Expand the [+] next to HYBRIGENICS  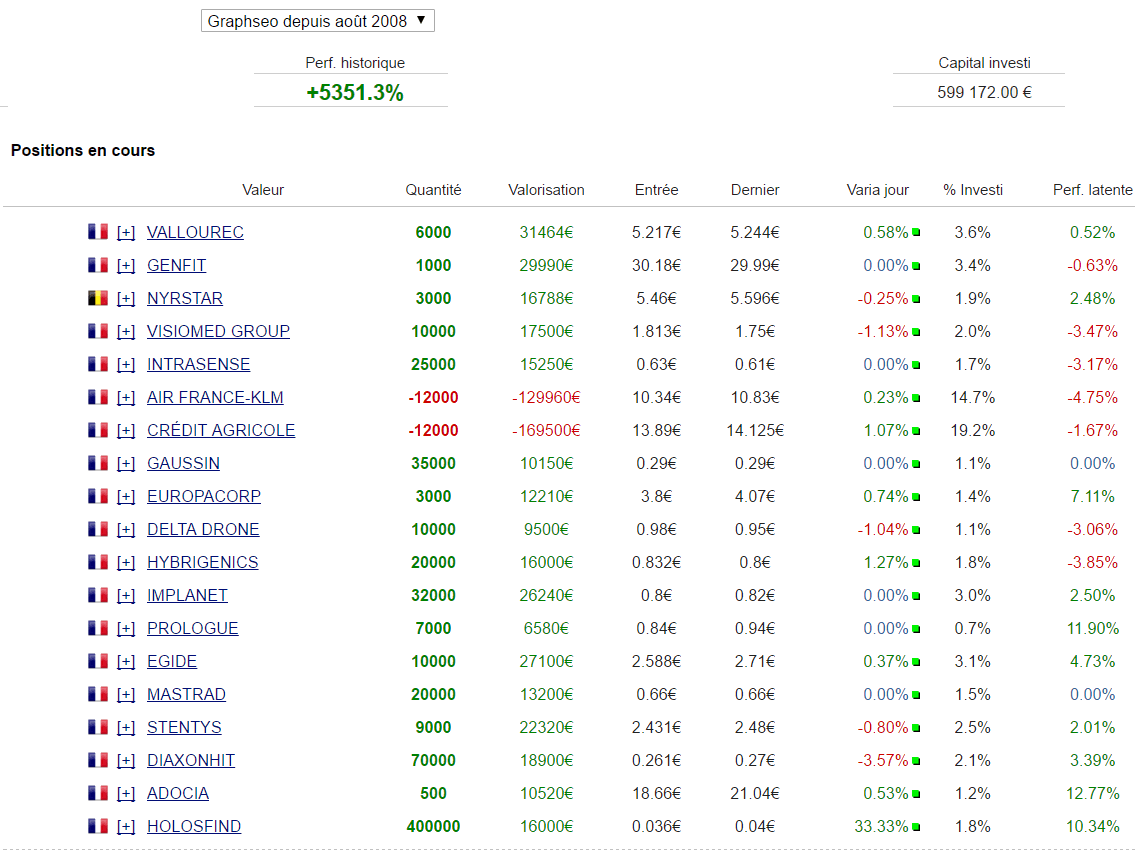[126, 562]
